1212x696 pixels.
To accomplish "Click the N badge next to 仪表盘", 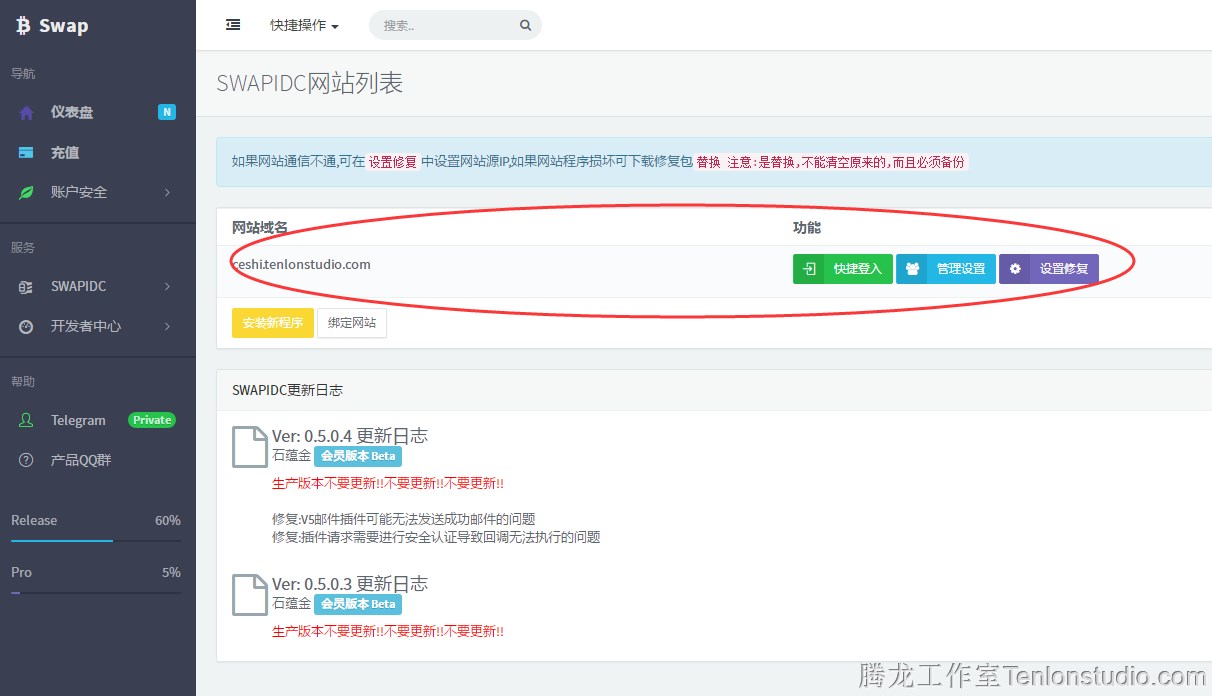I will click(x=167, y=112).
